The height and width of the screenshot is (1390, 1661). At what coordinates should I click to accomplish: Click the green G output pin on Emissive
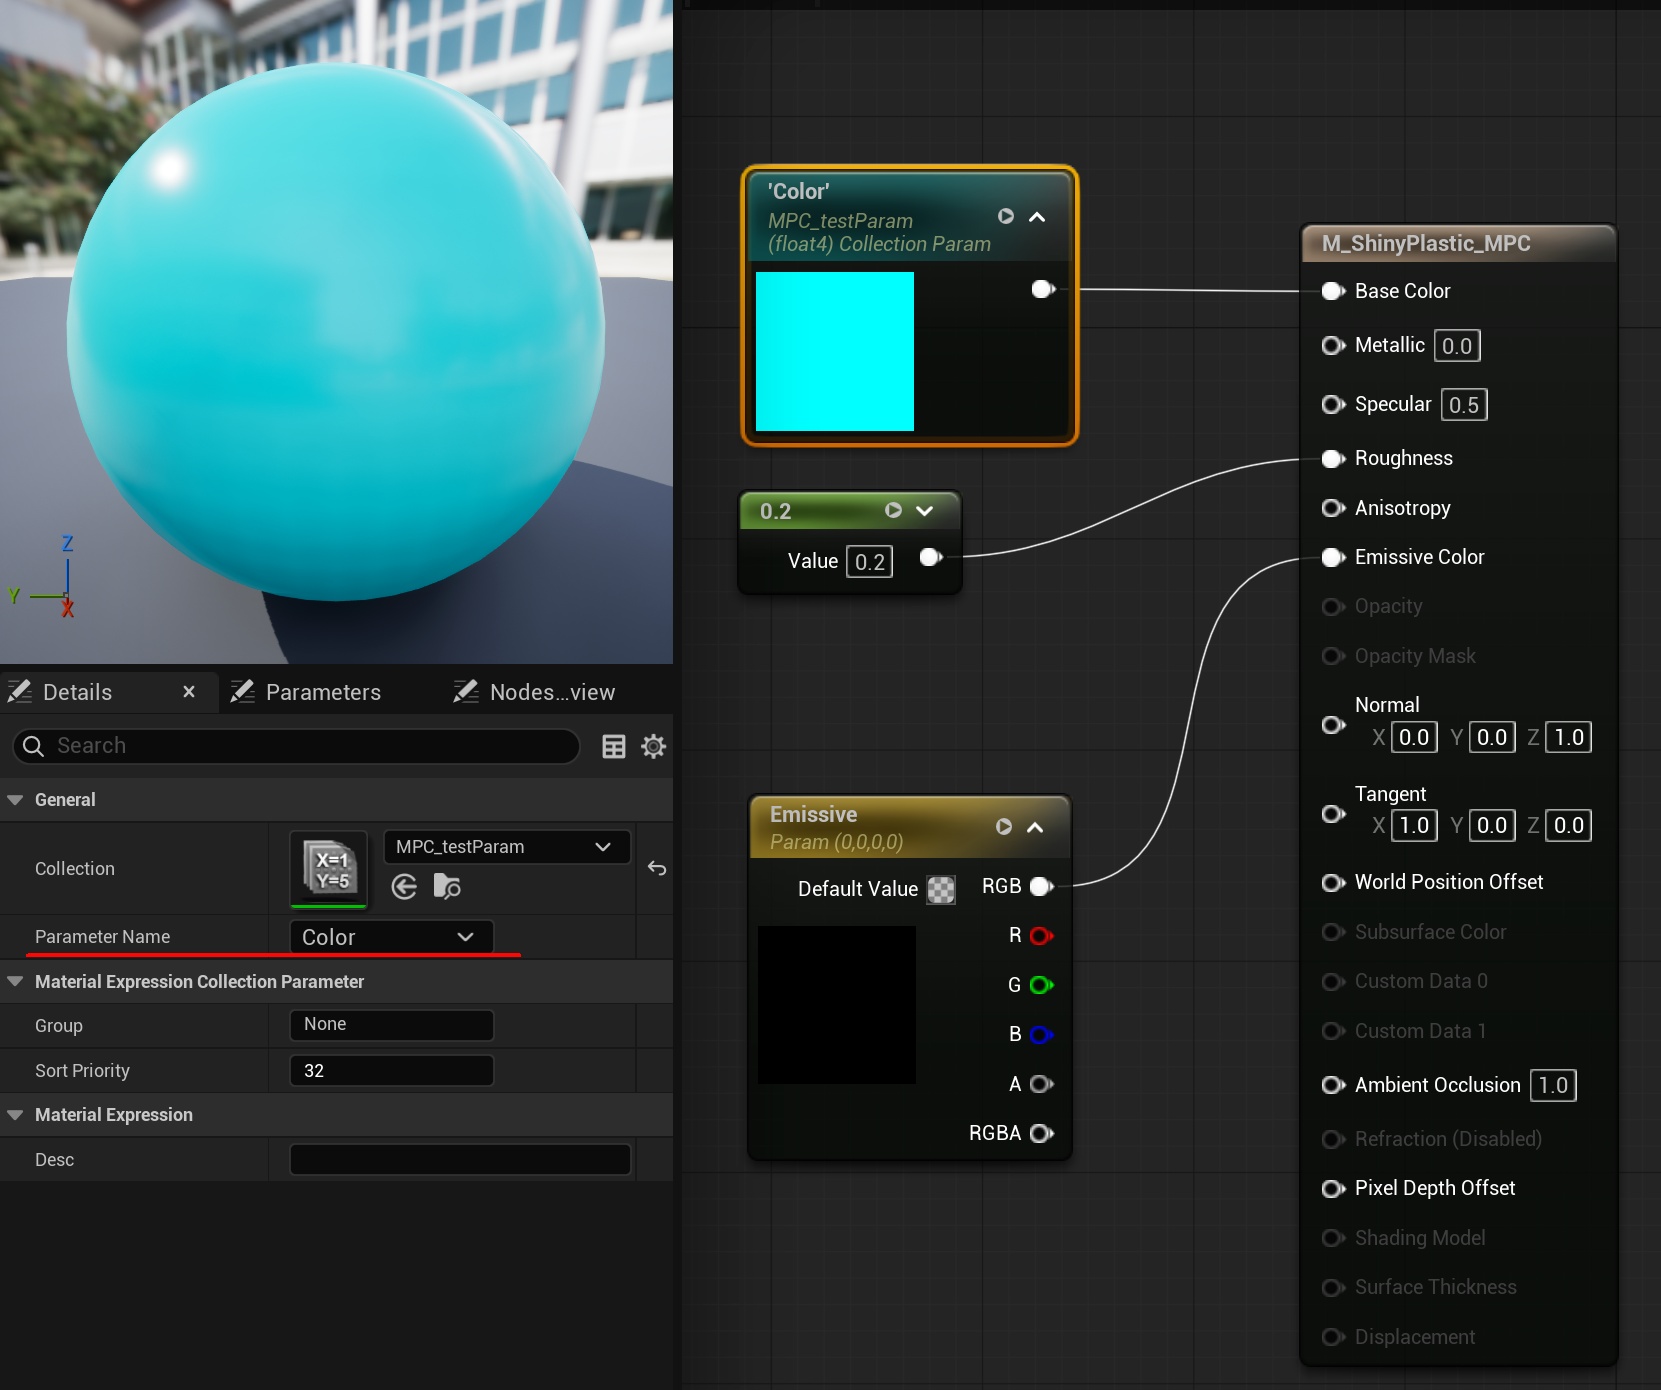(1040, 985)
